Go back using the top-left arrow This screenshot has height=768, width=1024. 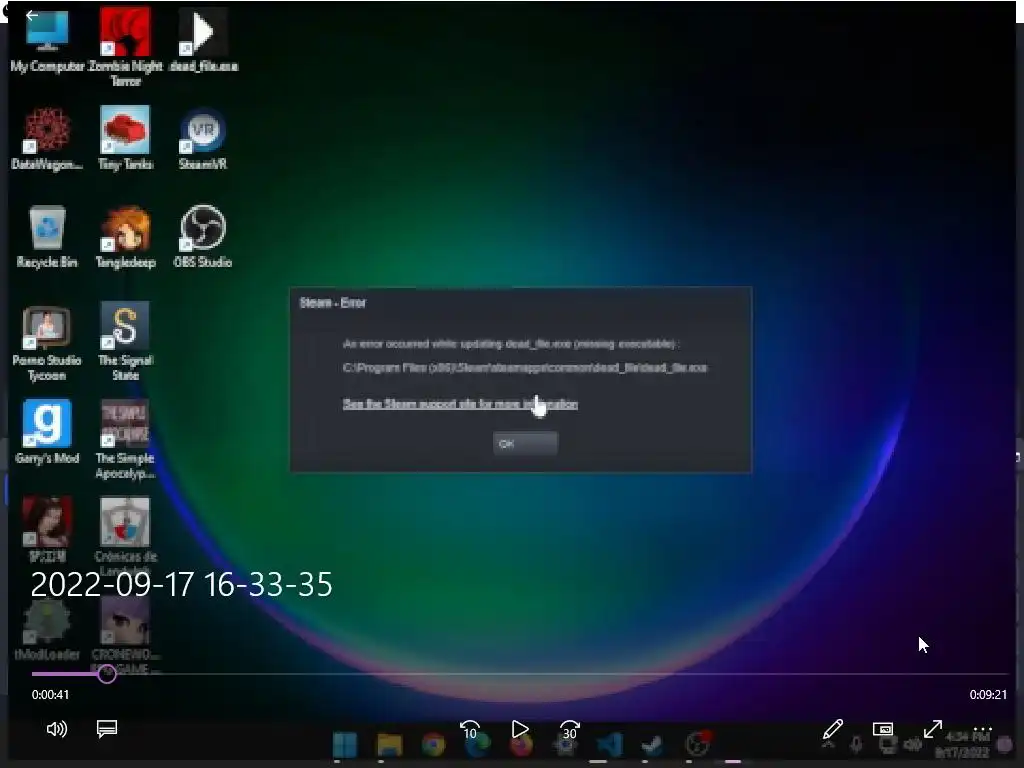tap(31, 15)
